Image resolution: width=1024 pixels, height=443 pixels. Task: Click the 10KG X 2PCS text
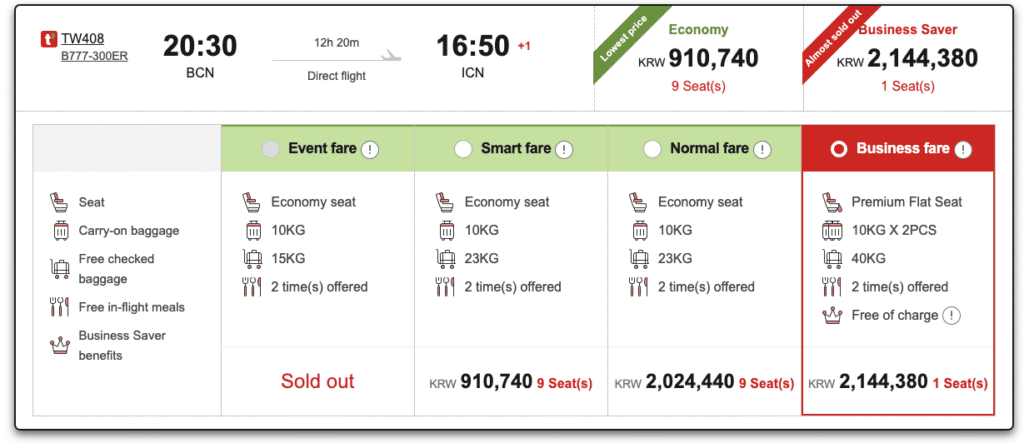click(x=893, y=231)
